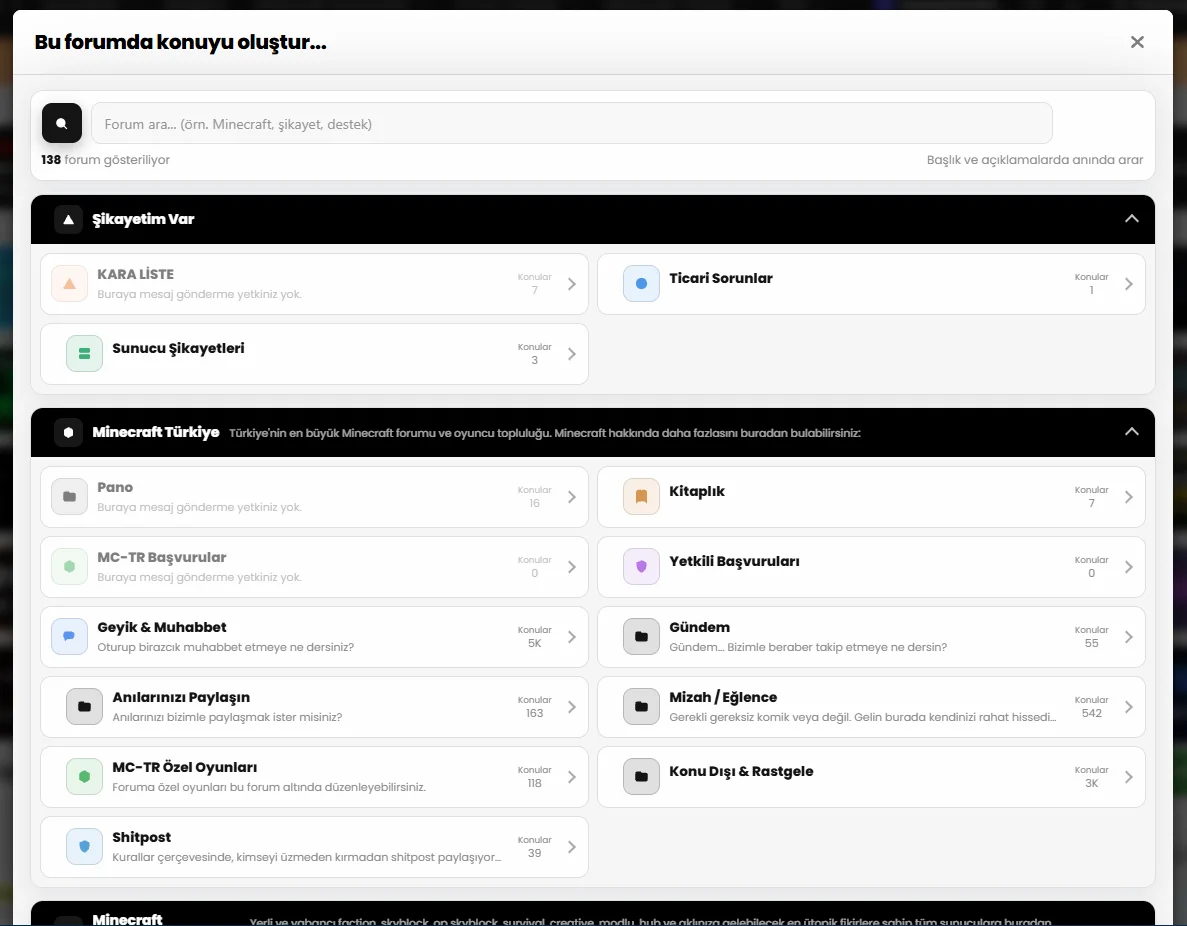Open the Geyik & Muhabbet row chevron
The height and width of the screenshot is (926, 1187).
click(572, 637)
